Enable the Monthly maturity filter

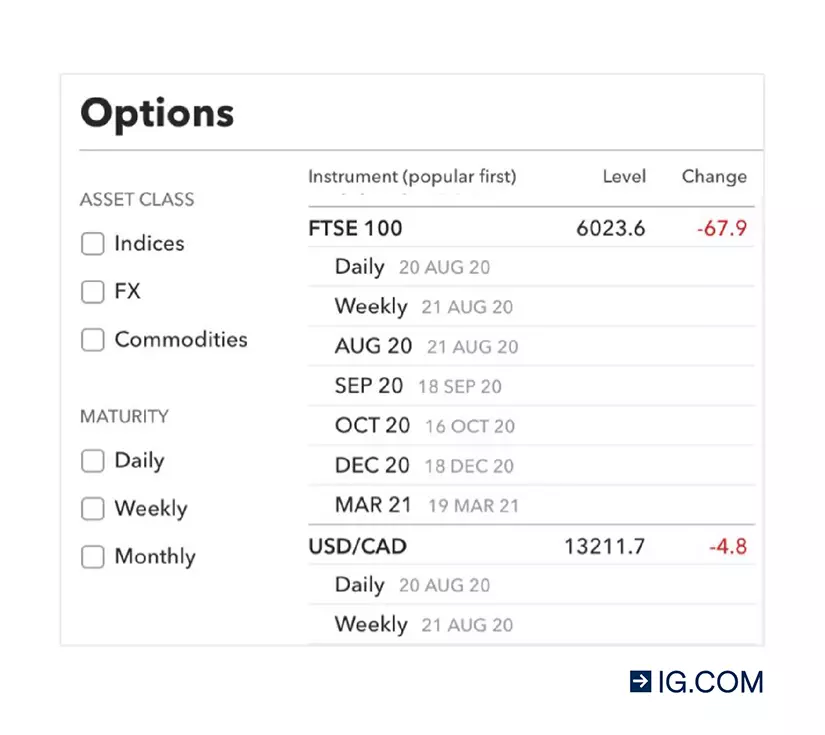pyautogui.click(x=93, y=557)
